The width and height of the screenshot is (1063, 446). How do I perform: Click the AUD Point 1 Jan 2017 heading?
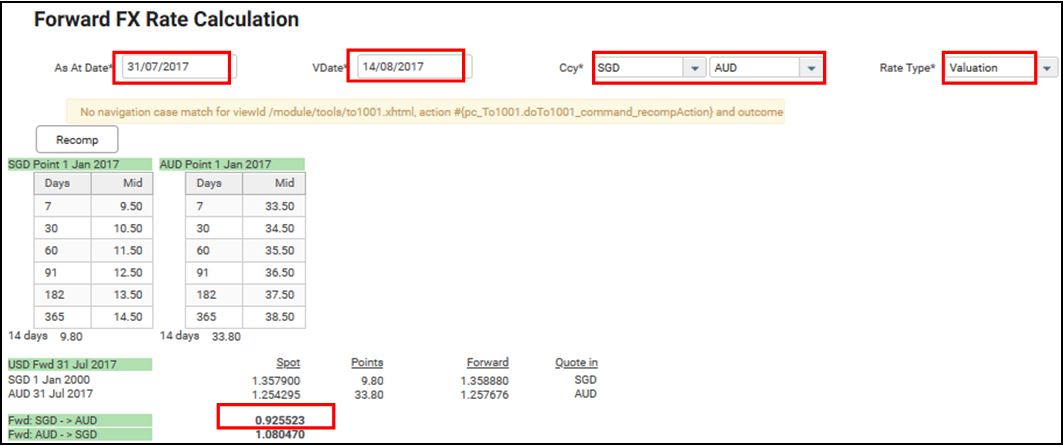[232, 164]
